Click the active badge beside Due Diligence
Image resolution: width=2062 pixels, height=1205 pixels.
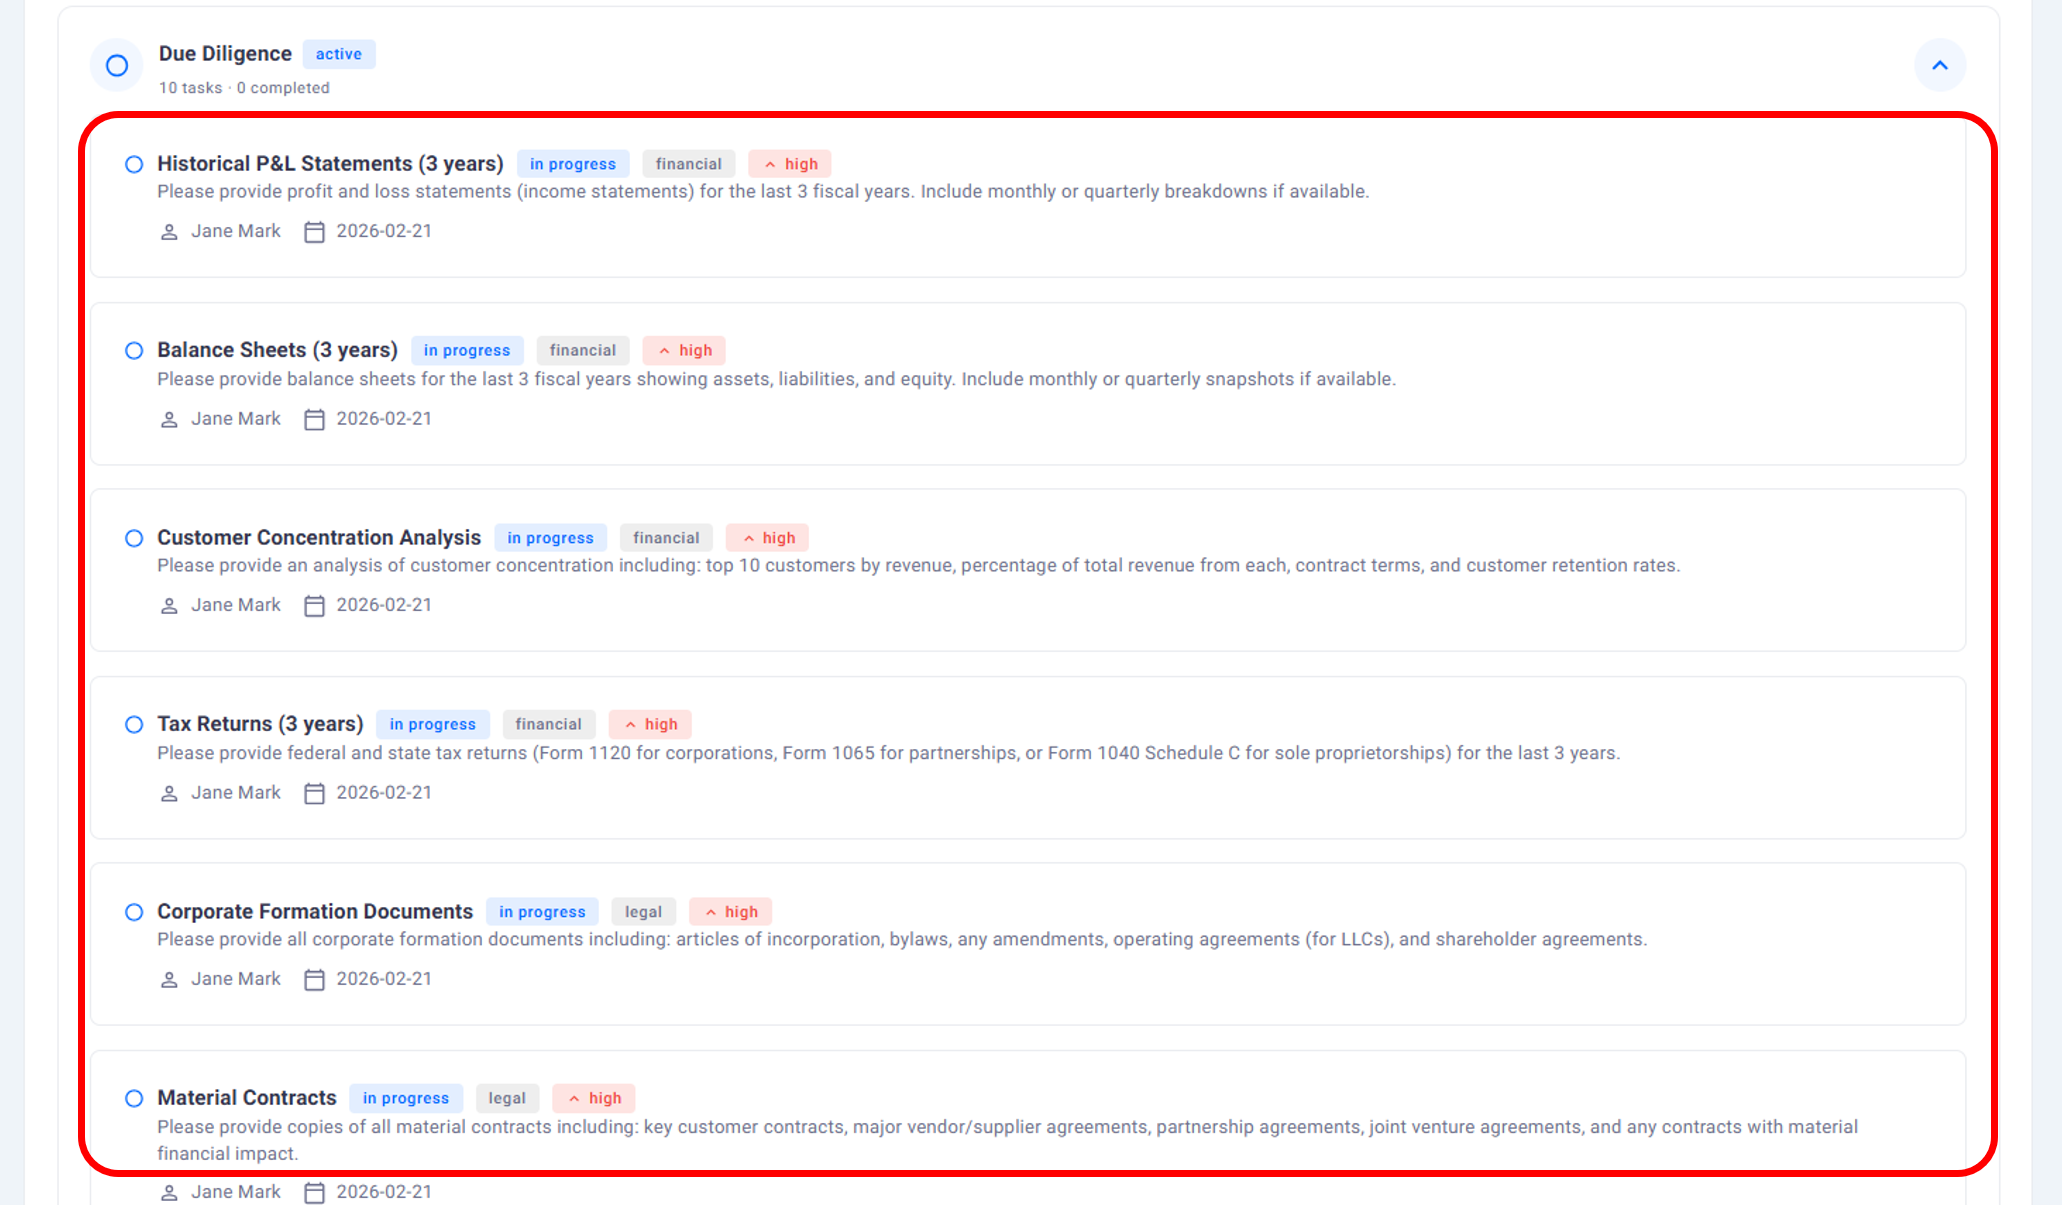(338, 54)
